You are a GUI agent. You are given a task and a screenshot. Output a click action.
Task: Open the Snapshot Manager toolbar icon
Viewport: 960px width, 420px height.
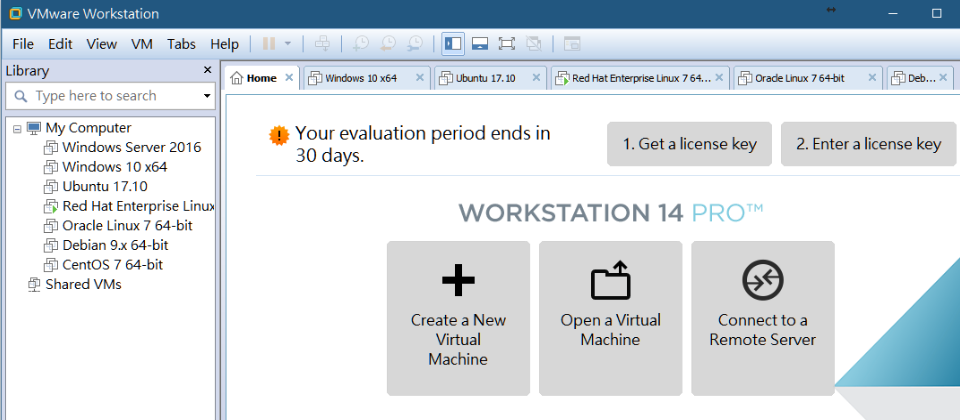[415, 43]
